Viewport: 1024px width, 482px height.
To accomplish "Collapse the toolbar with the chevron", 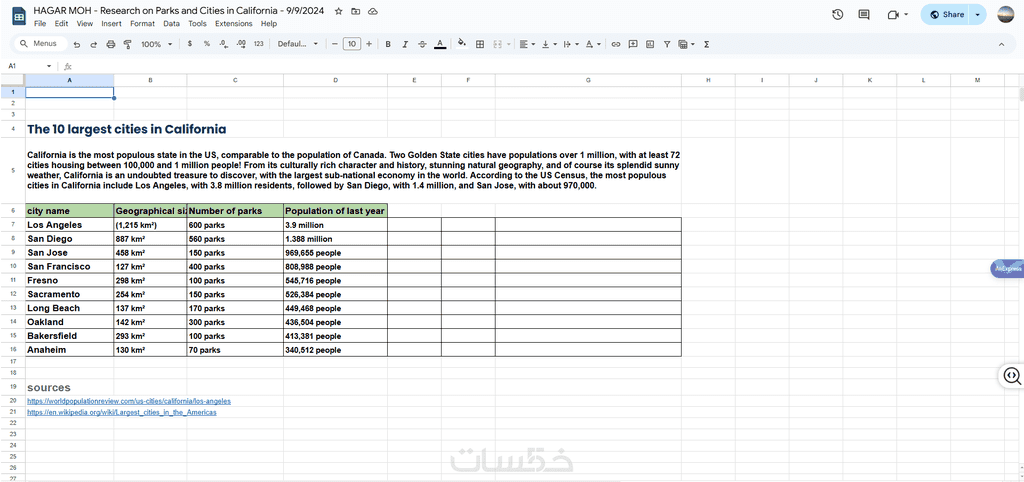I will [1001, 44].
